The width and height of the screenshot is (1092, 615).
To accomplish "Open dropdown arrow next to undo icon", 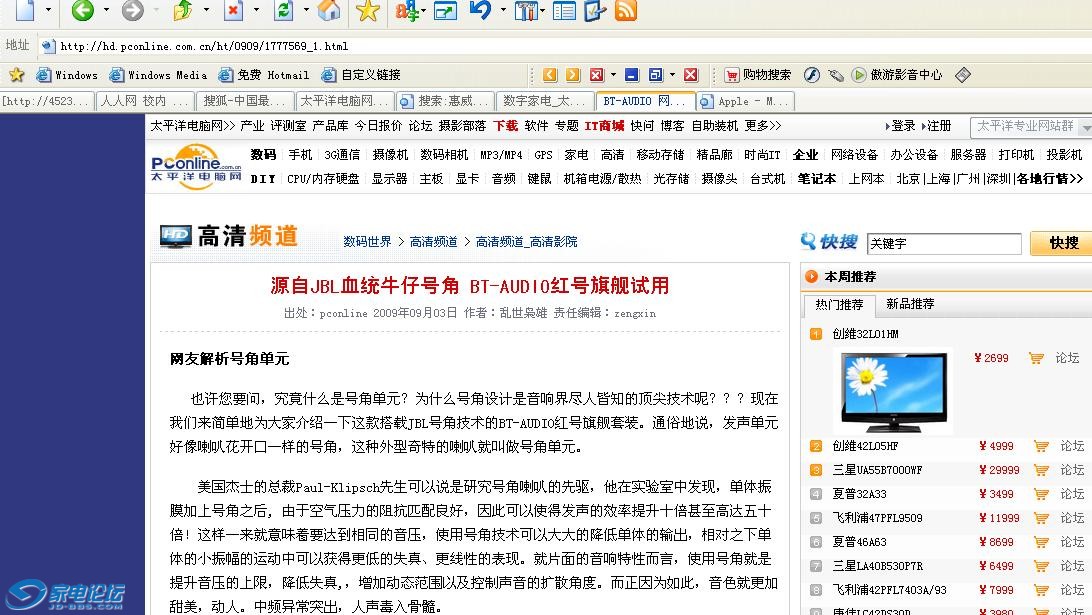I will pyautogui.click(x=503, y=10).
